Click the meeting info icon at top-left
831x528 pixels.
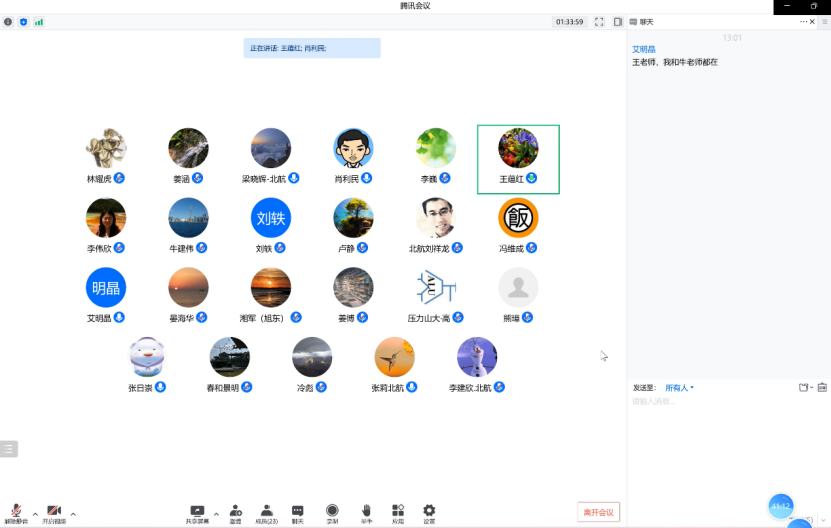[x=8, y=21]
